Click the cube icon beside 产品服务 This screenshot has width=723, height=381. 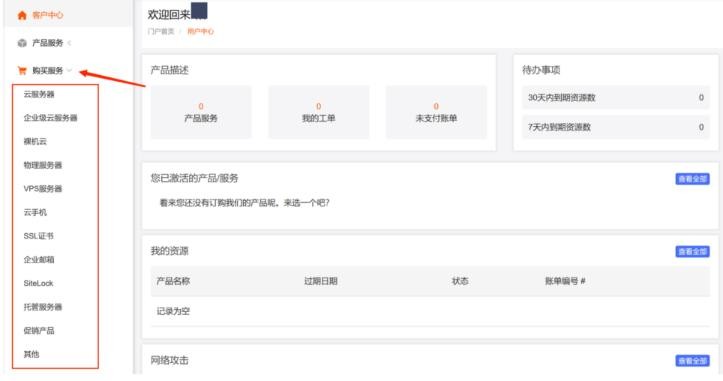point(22,43)
